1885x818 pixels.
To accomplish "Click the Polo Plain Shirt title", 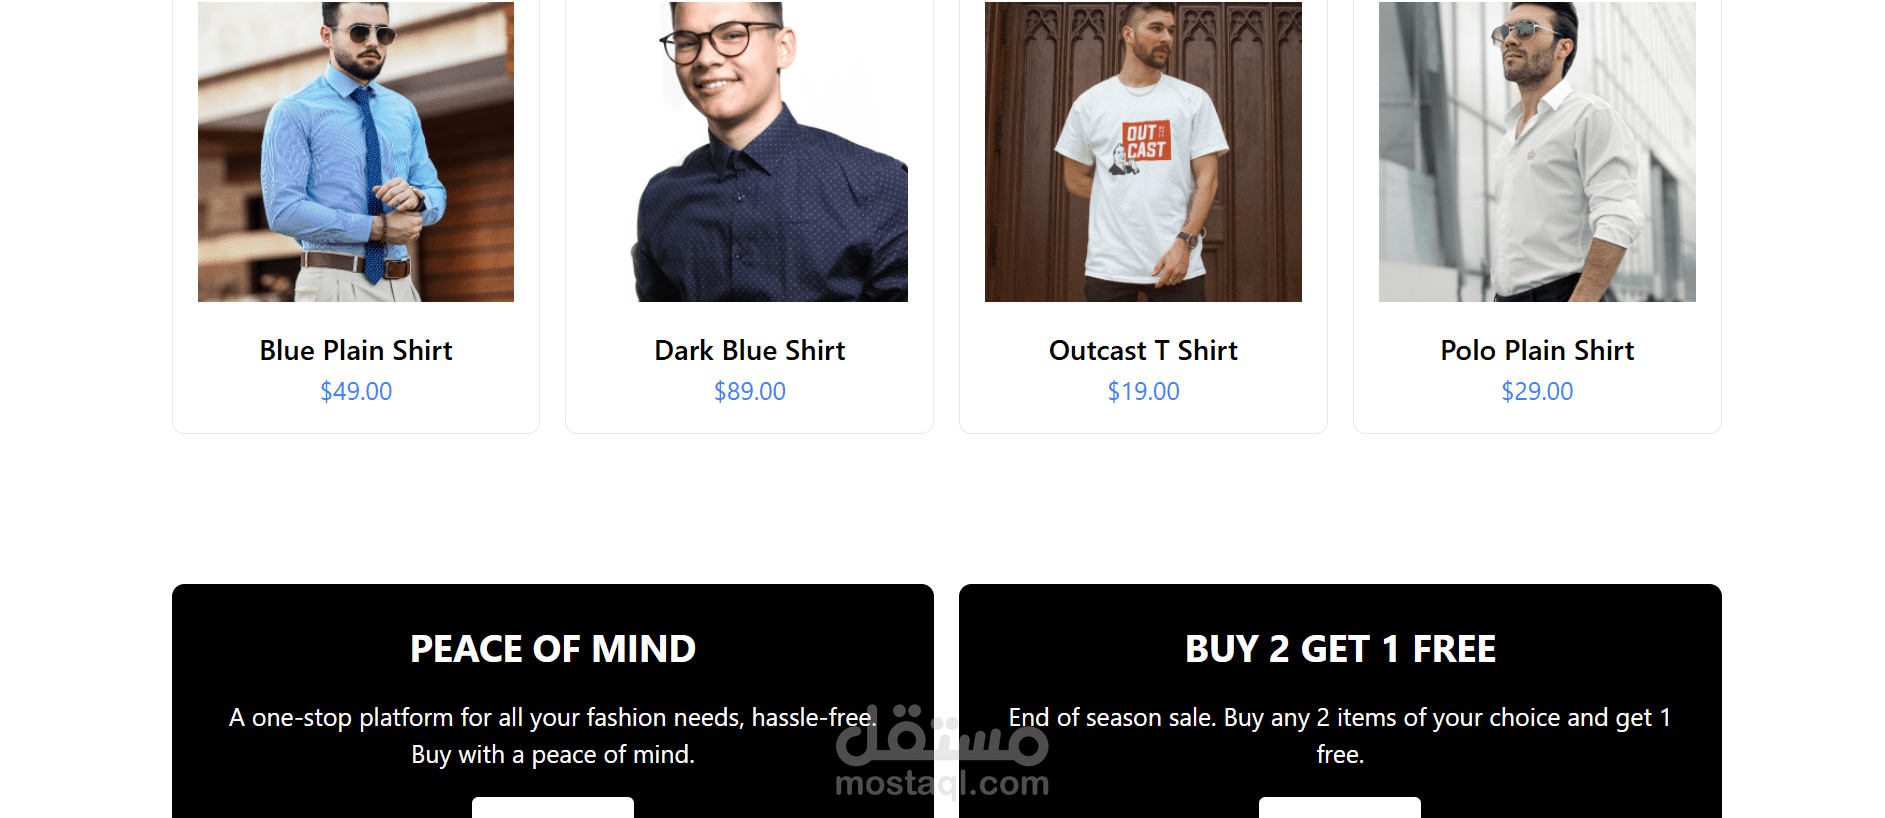I will tap(1537, 350).
